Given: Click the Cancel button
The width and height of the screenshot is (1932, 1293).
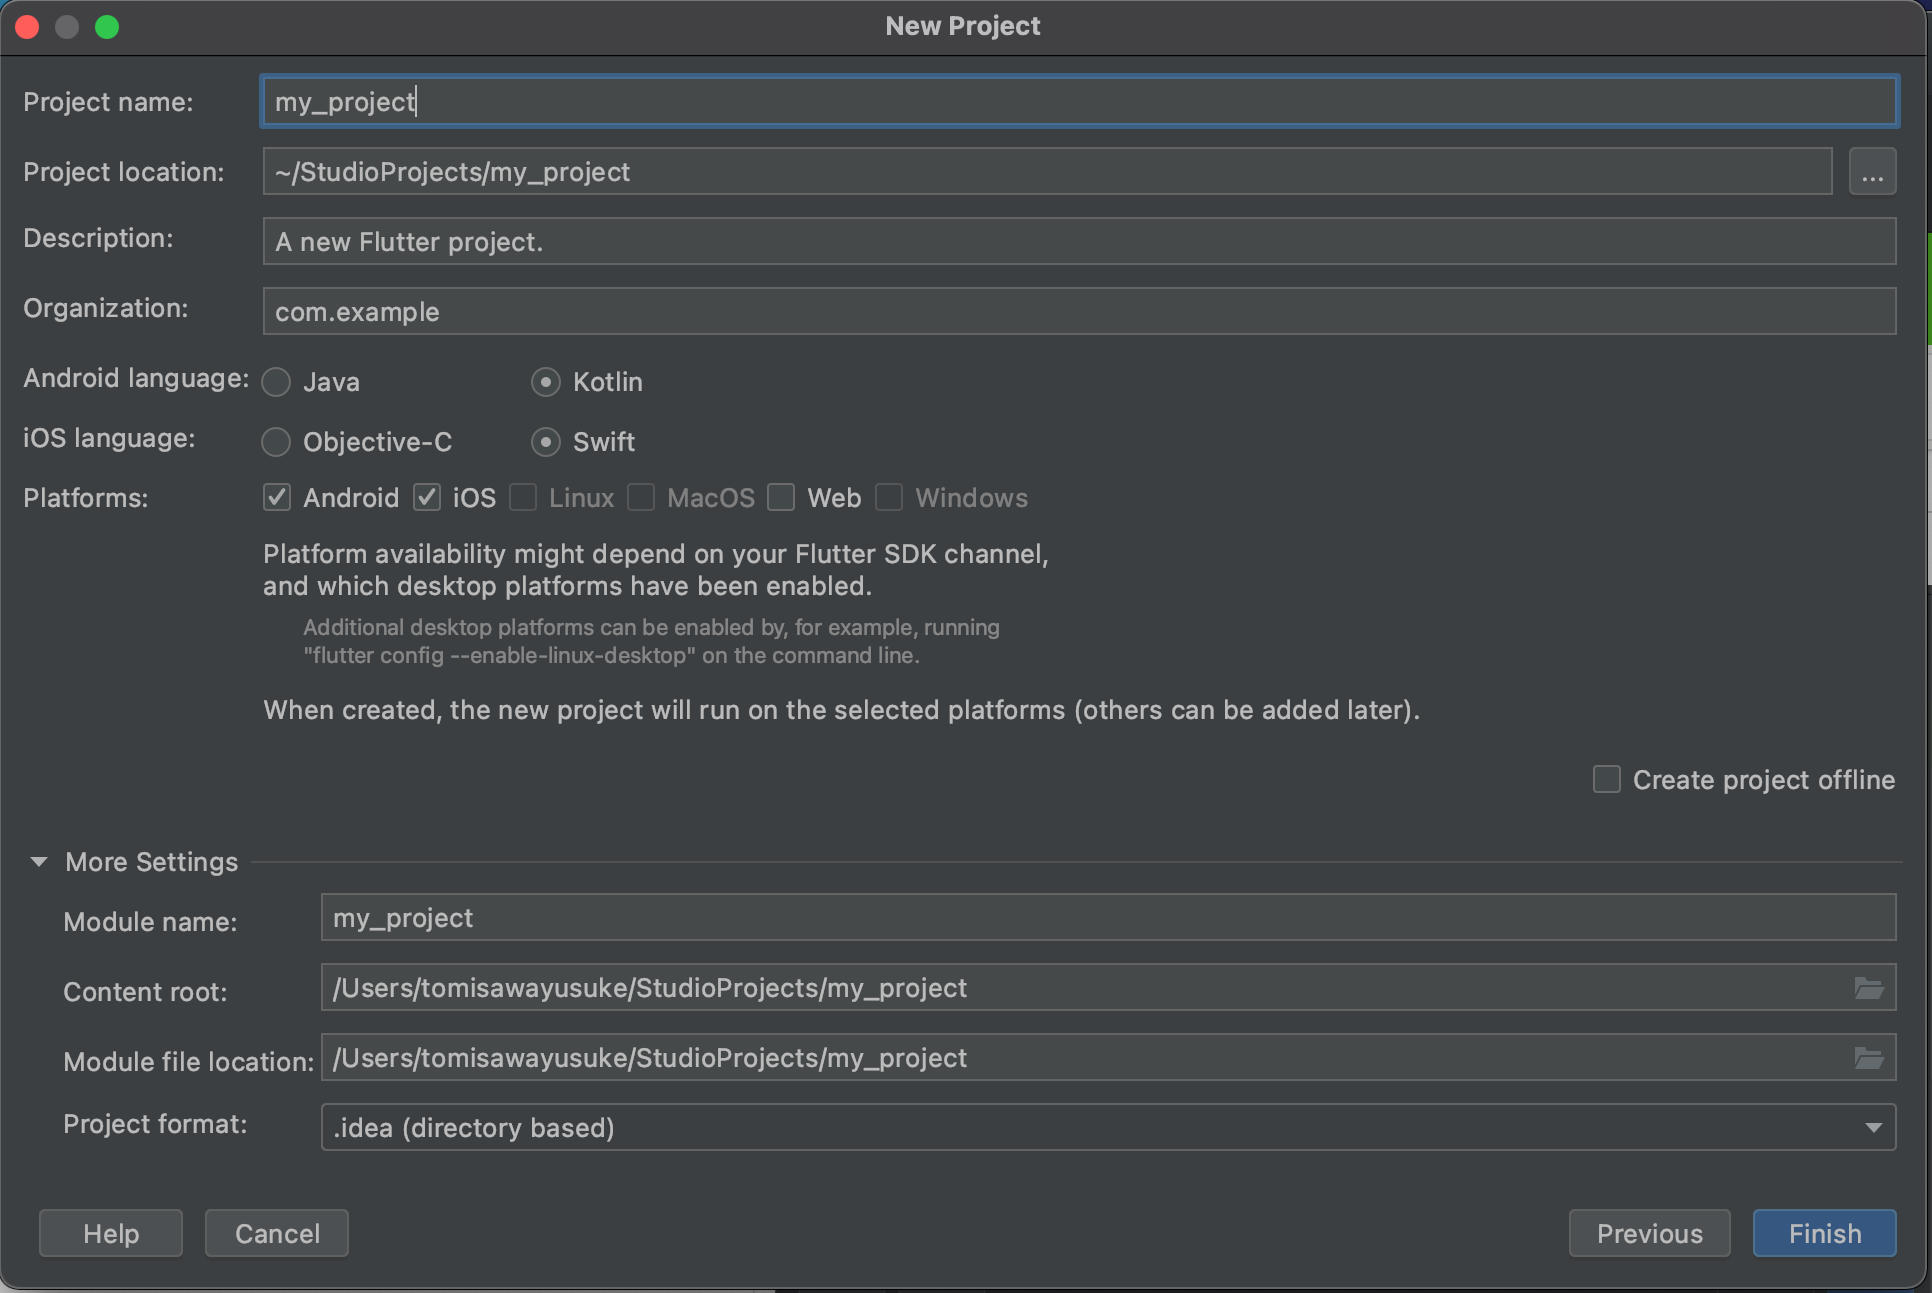Looking at the screenshot, I should [277, 1233].
